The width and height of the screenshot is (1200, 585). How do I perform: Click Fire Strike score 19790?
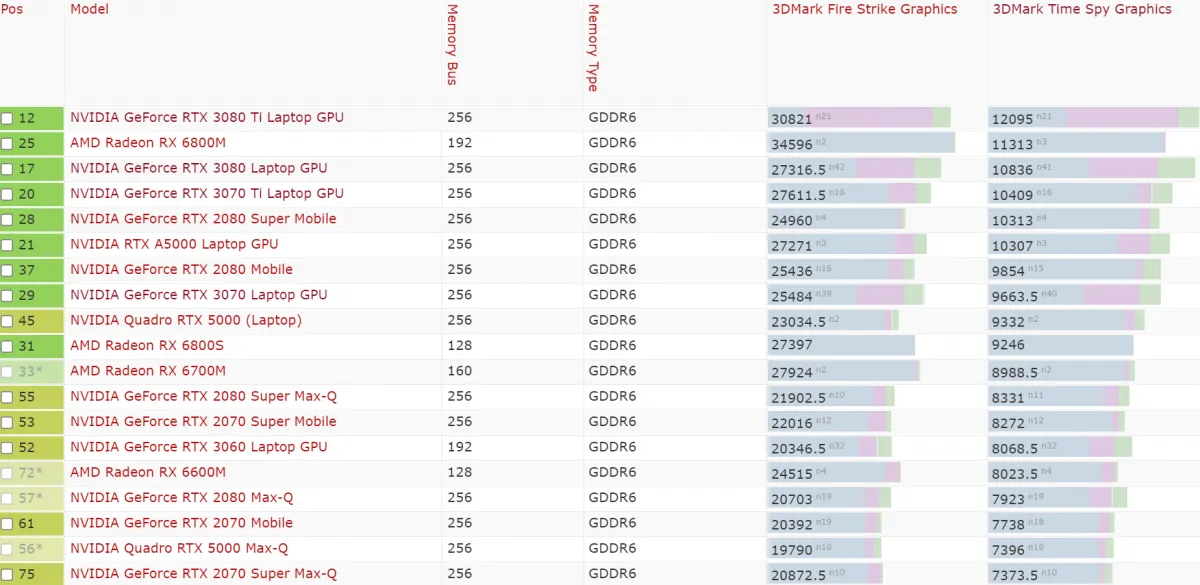[792, 548]
